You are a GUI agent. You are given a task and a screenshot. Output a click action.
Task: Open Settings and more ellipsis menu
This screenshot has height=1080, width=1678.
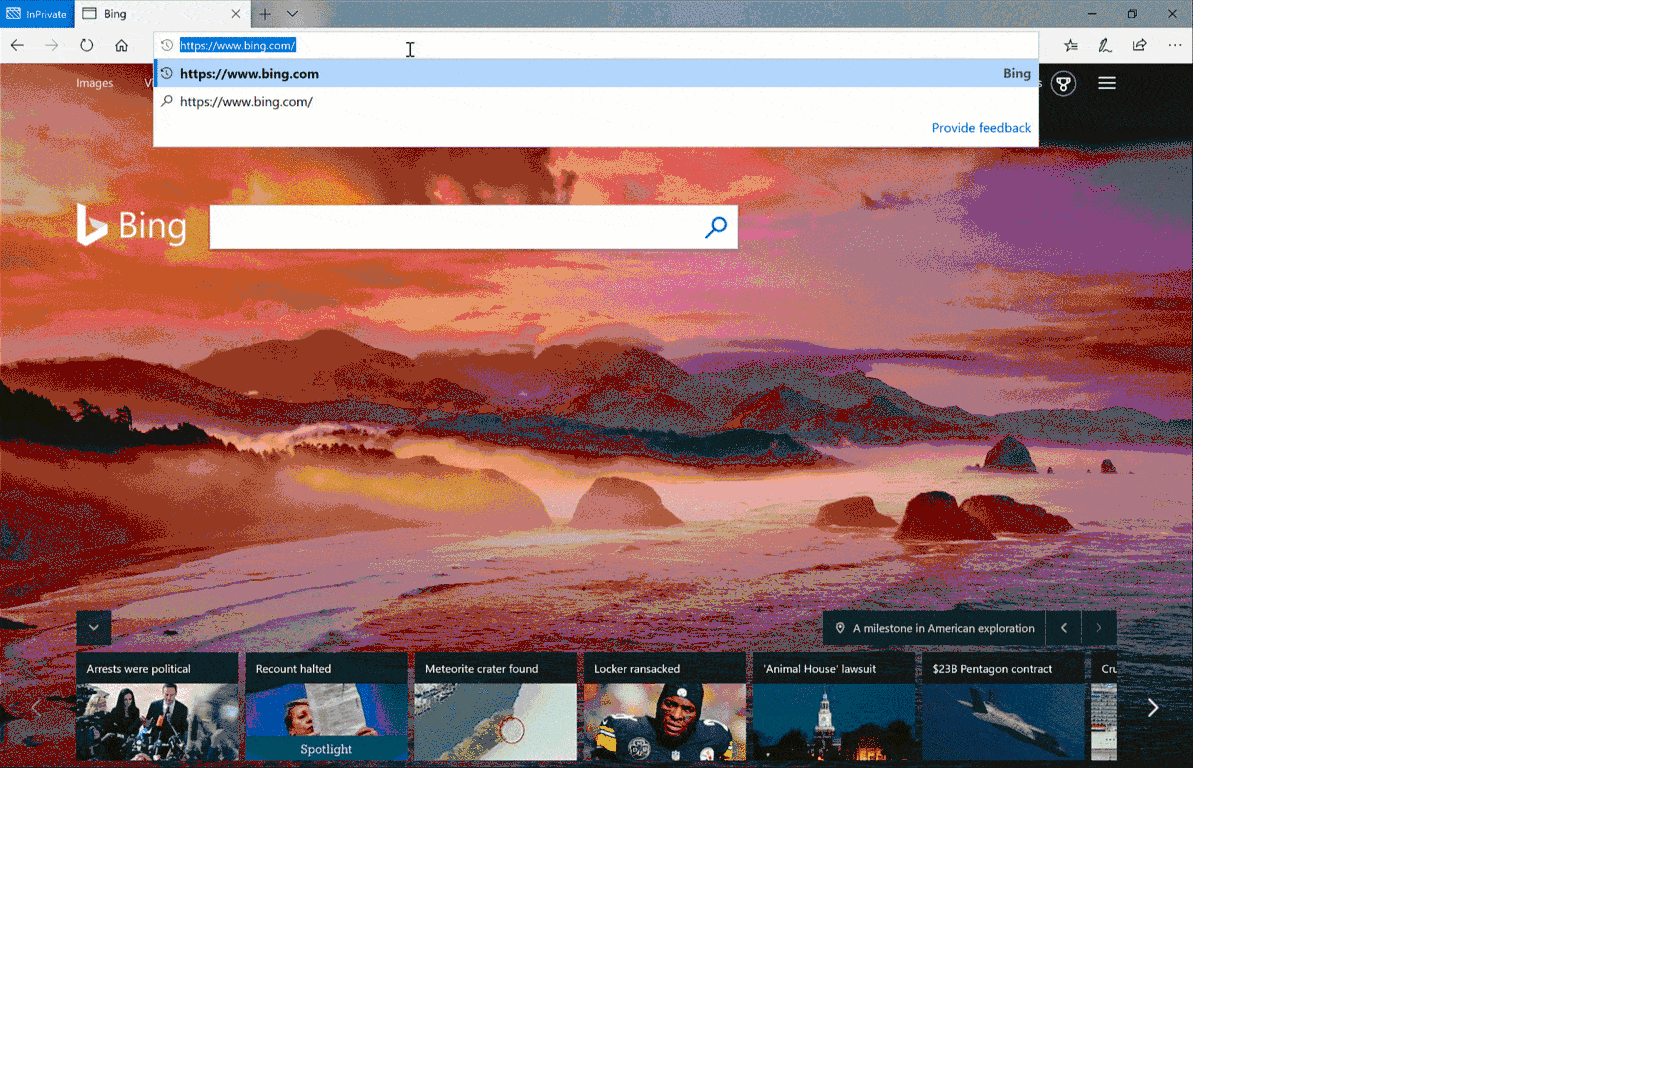pos(1175,45)
